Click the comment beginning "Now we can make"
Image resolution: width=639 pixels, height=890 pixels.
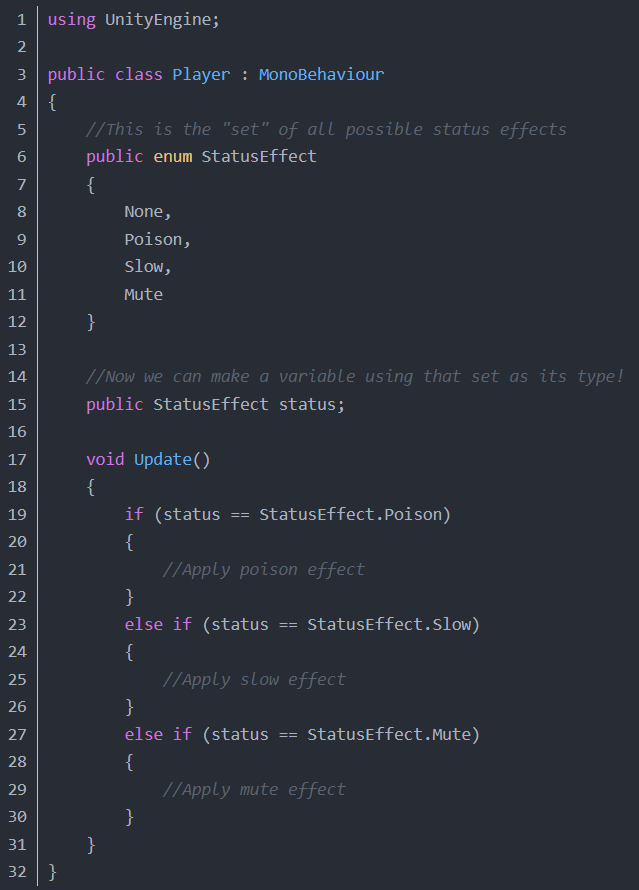(355, 377)
